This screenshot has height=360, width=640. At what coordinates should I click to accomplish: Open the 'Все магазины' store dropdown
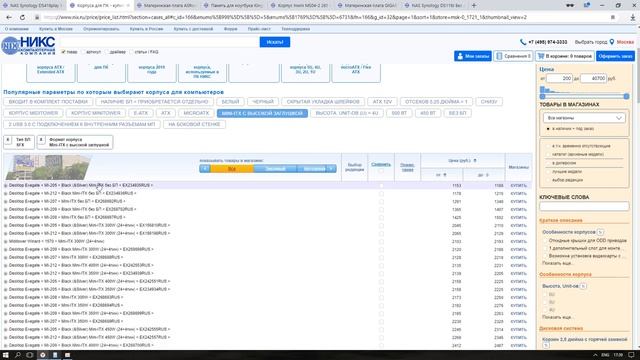[584, 118]
